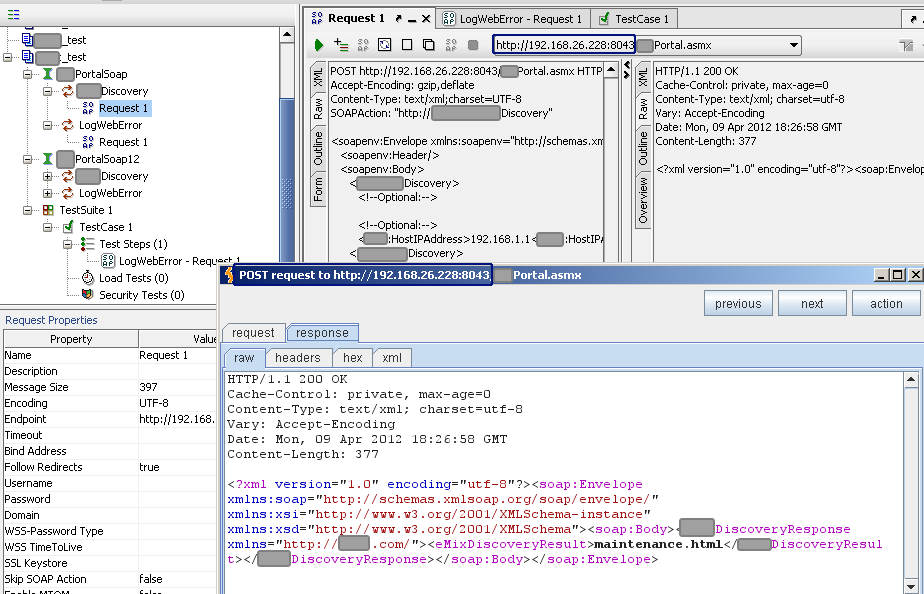This screenshot has height=594, width=924.
Task: Click Burp action button
Action: [x=886, y=303]
